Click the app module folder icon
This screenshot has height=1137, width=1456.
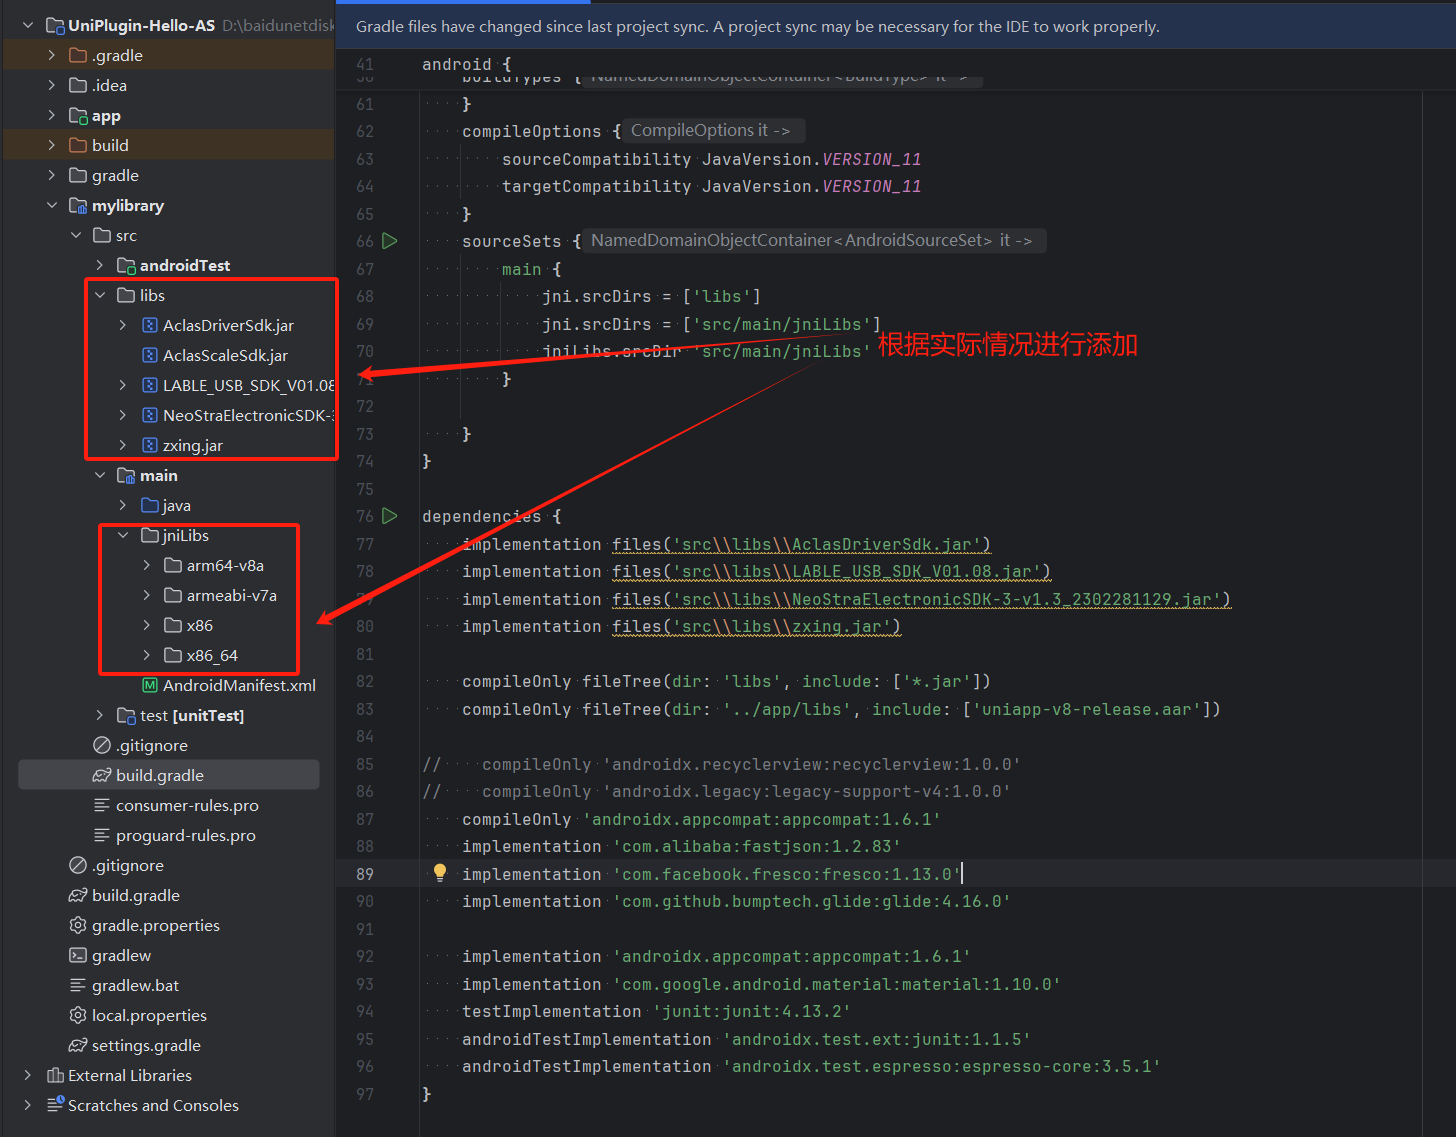pyautogui.click(x=78, y=115)
